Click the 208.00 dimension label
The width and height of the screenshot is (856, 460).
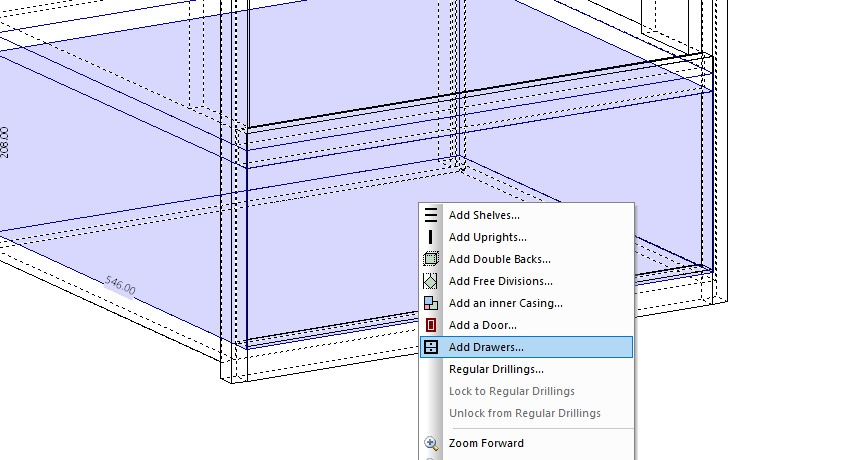pos(4,142)
